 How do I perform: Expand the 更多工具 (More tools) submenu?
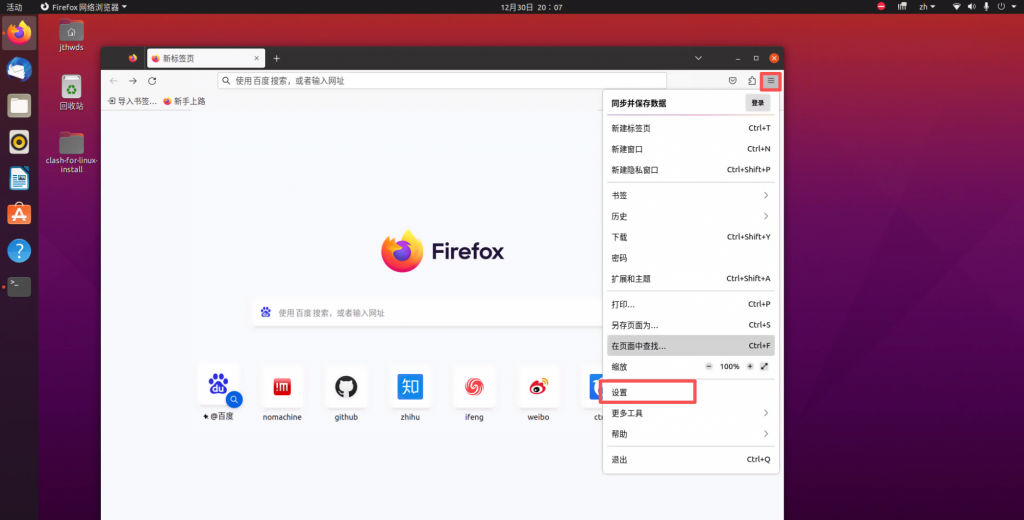[691, 413]
